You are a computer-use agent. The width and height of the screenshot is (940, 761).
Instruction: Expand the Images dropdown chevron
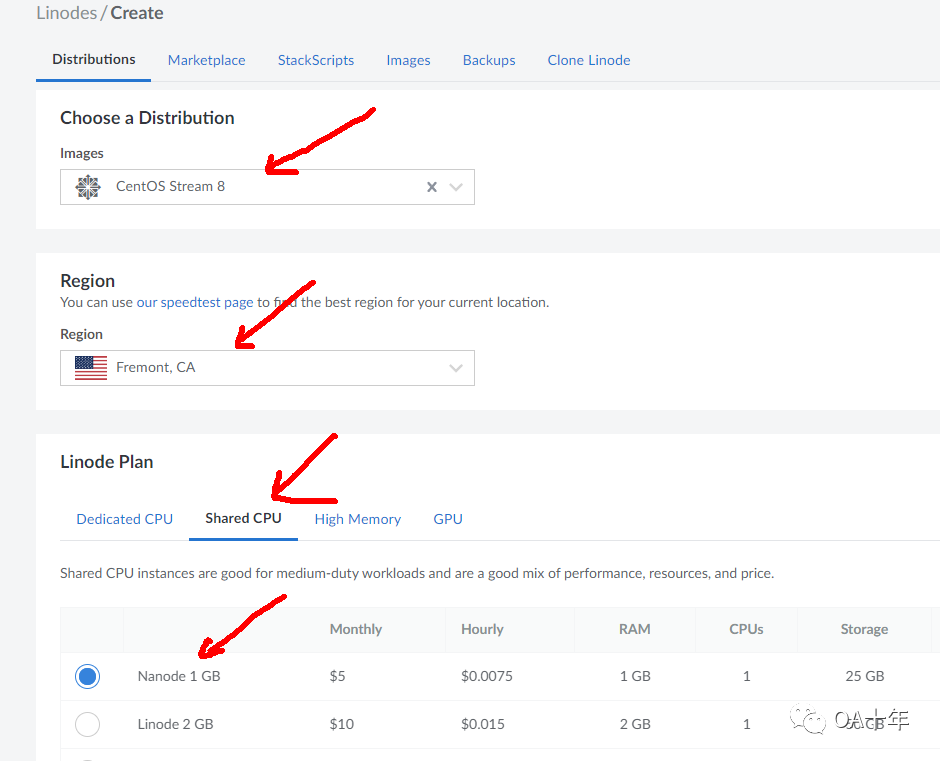(x=457, y=187)
